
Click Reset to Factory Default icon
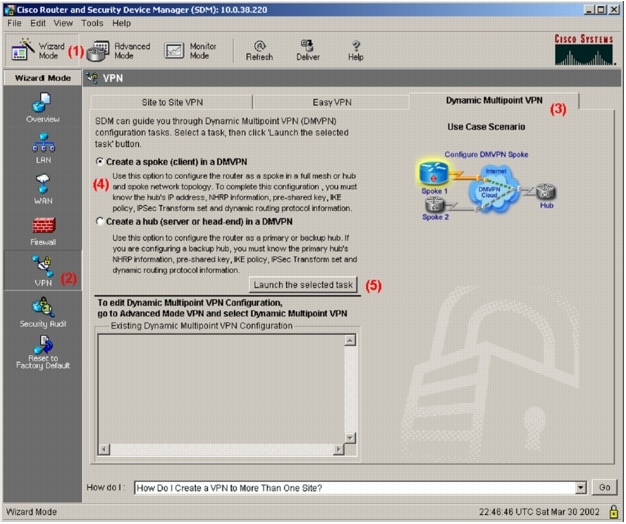click(x=43, y=352)
